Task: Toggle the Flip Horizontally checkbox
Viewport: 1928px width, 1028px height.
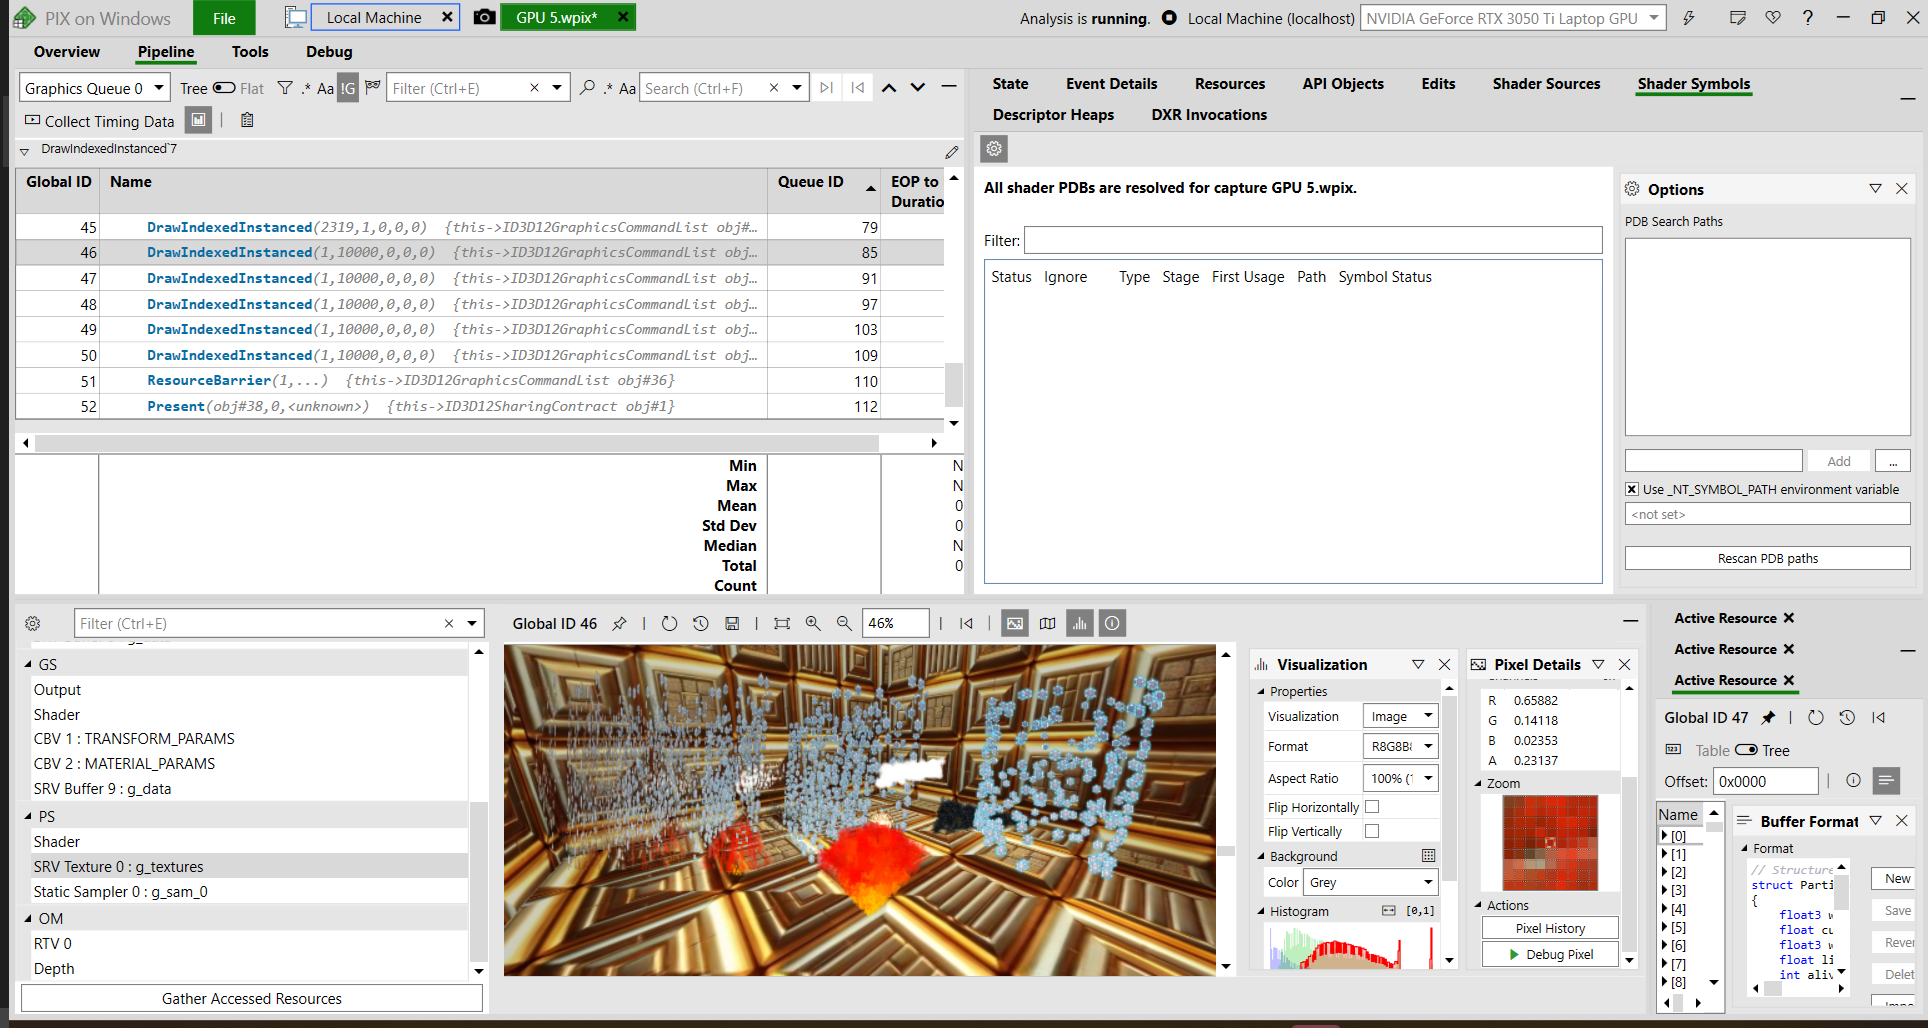Action: 1372,806
